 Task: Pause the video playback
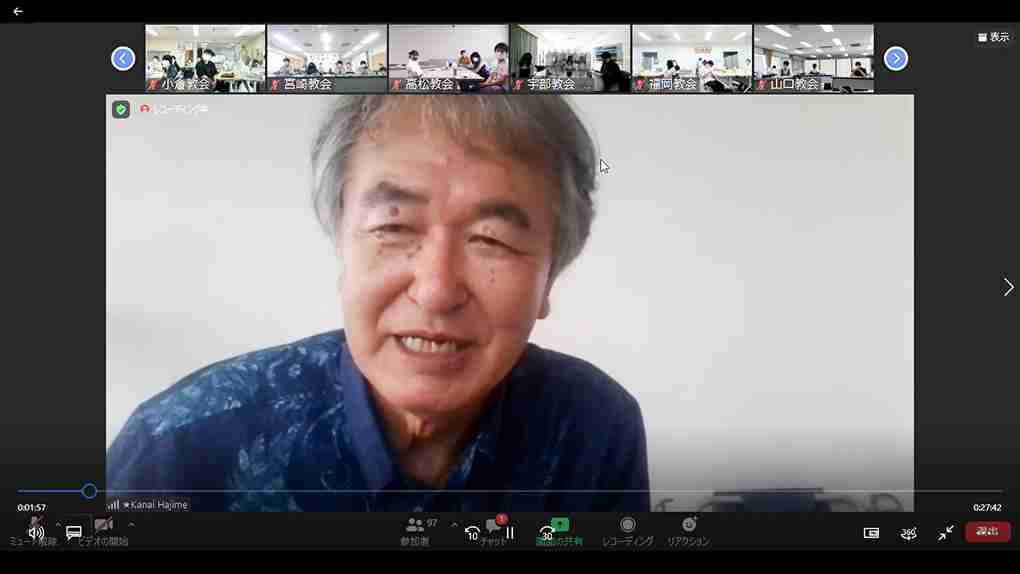coord(510,533)
